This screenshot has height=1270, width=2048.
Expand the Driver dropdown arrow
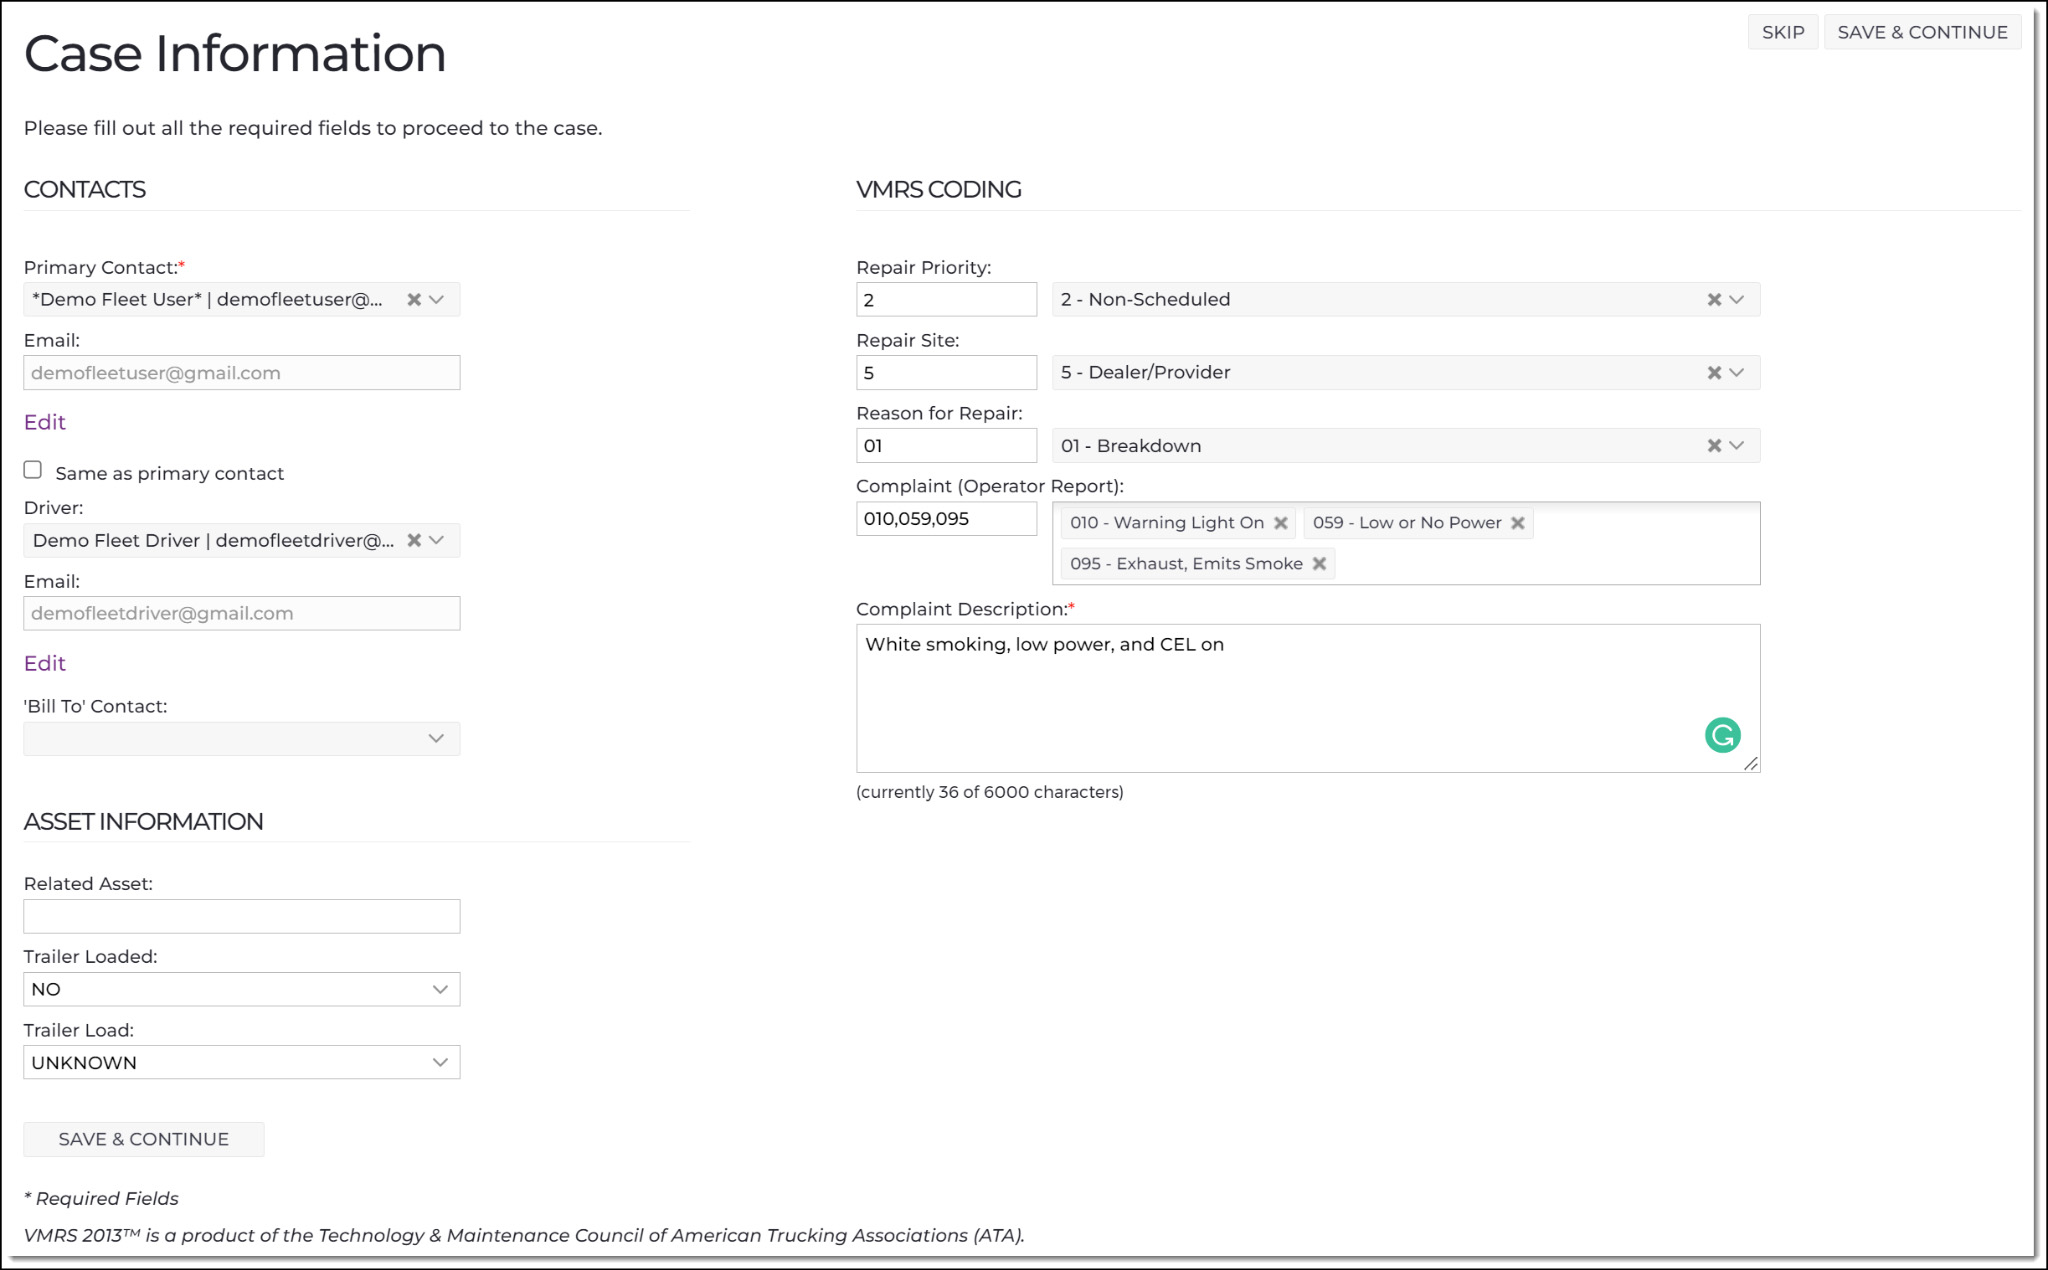click(436, 541)
